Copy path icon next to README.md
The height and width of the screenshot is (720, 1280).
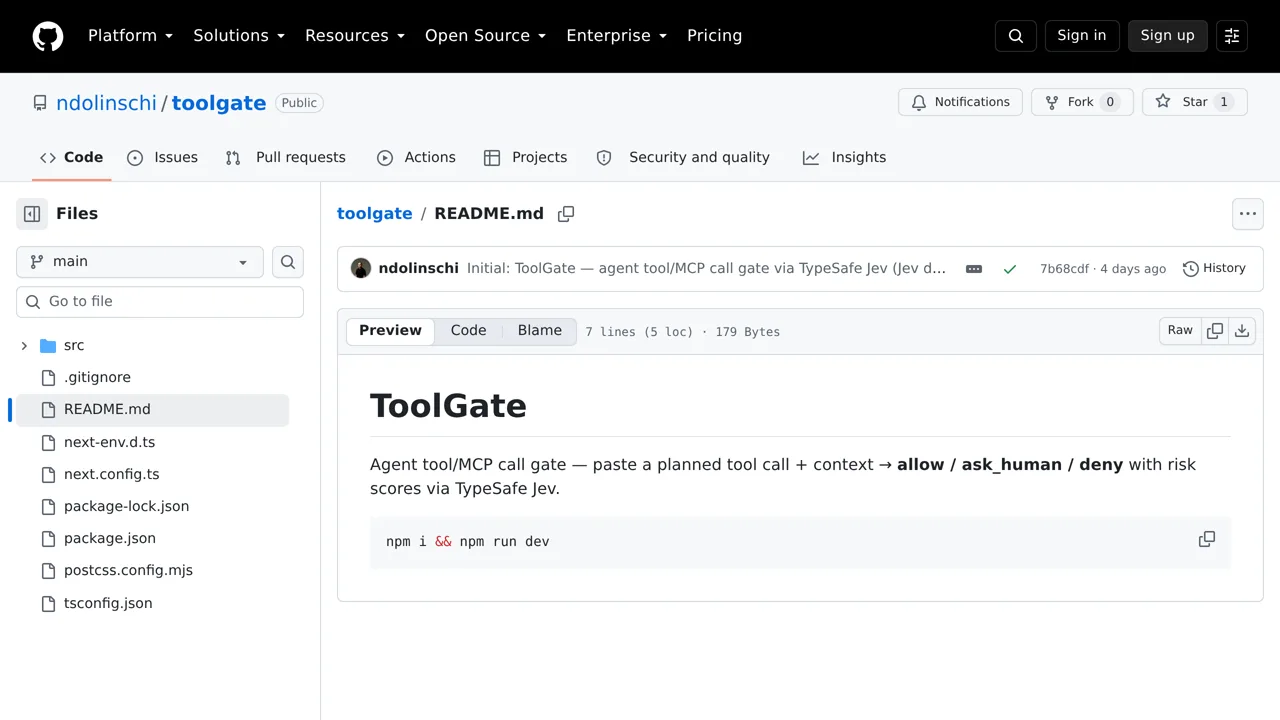(x=566, y=214)
